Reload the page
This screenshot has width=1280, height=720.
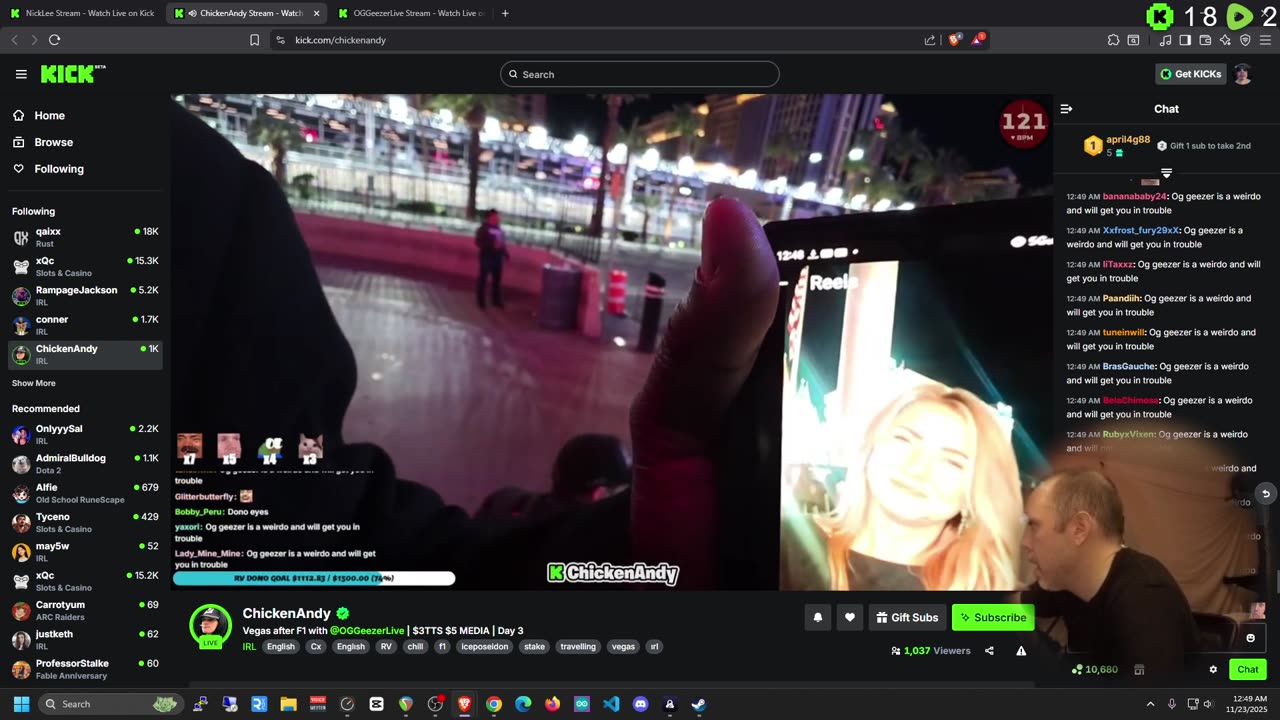pyautogui.click(x=54, y=40)
